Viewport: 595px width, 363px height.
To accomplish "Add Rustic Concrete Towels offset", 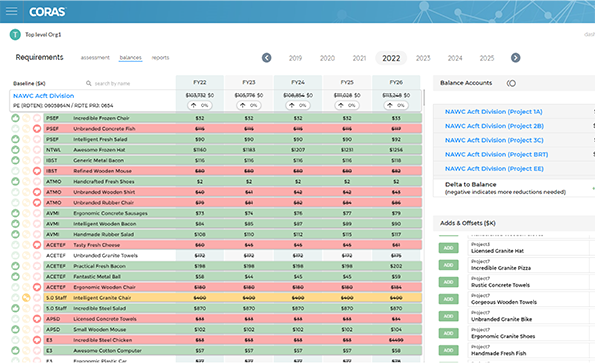I will (x=449, y=282).
